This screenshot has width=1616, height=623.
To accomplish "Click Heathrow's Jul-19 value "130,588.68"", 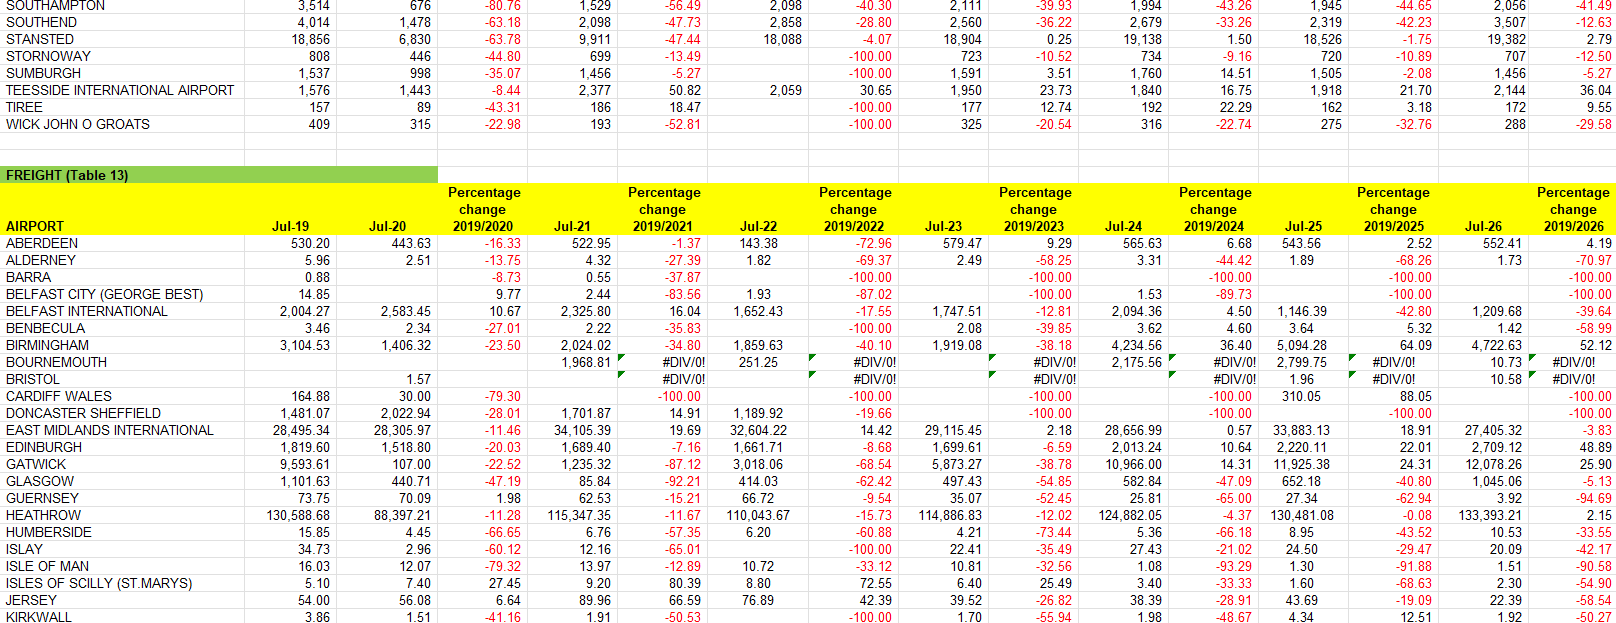I will [298, 515].
